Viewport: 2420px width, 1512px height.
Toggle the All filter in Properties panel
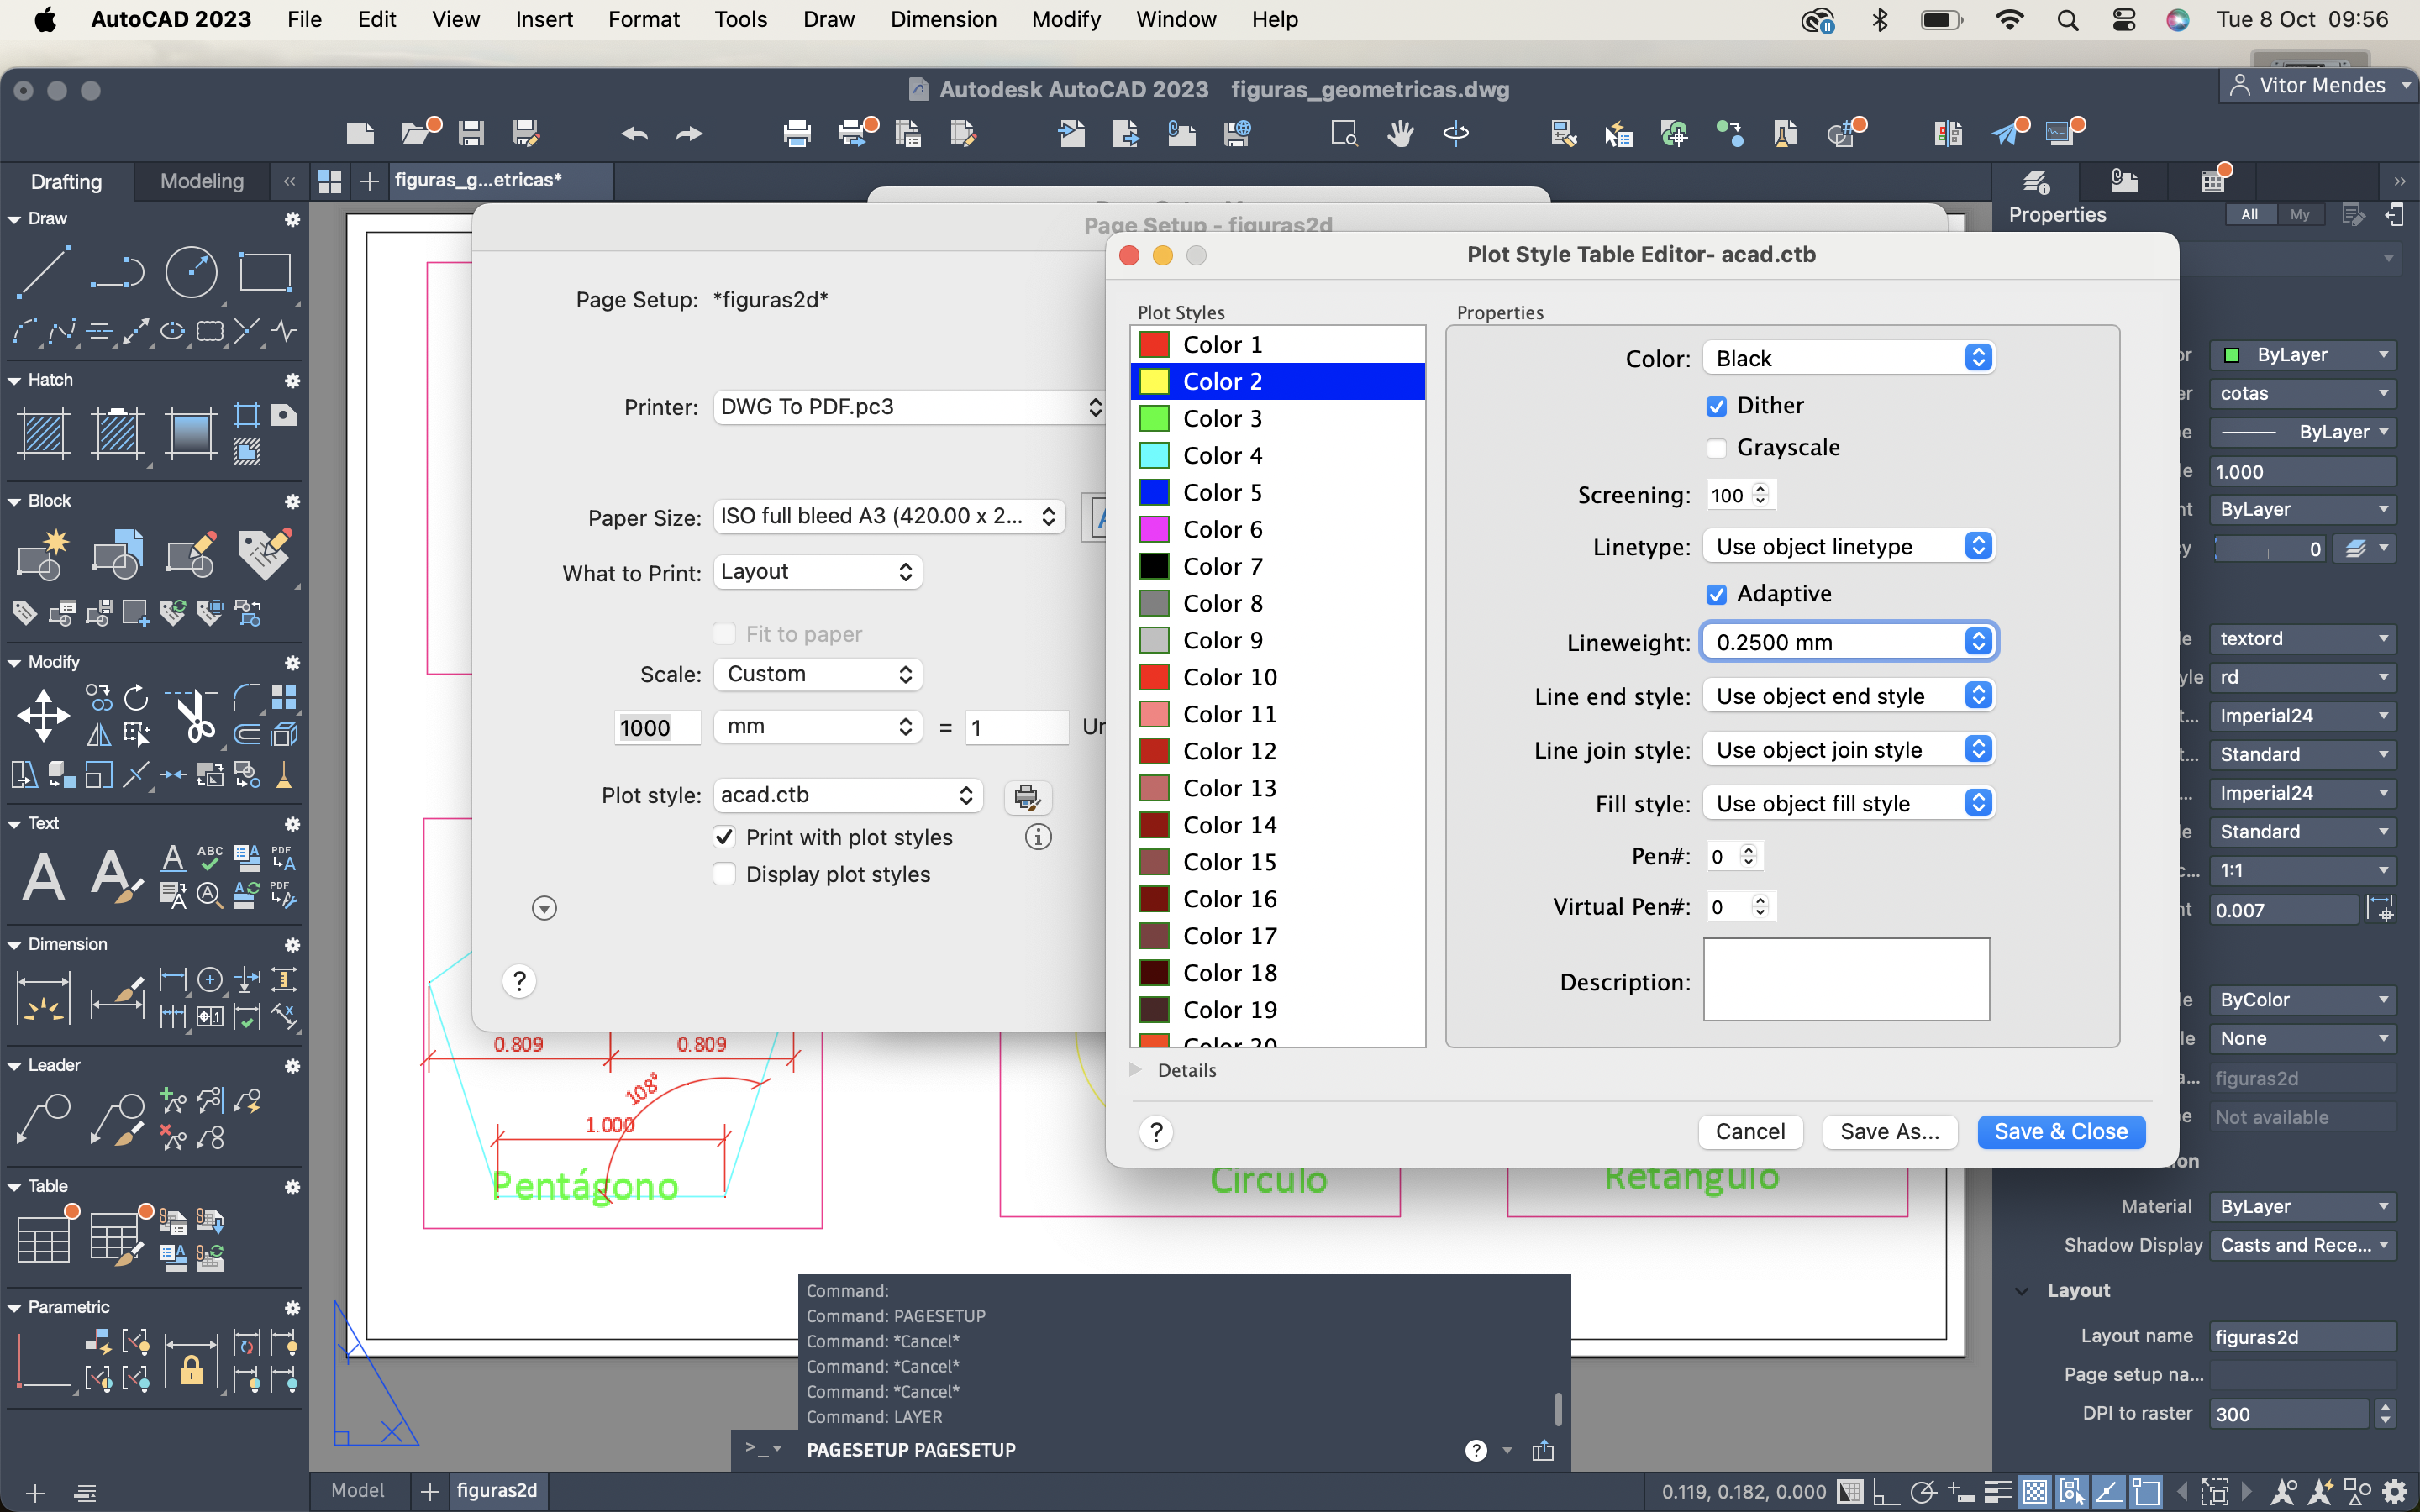2250,214
